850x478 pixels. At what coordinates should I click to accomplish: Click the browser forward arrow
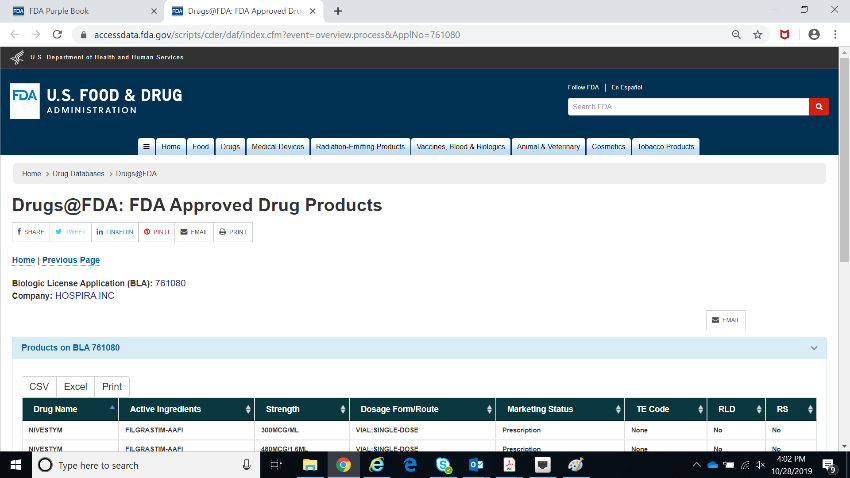click(x=36, y=35)
